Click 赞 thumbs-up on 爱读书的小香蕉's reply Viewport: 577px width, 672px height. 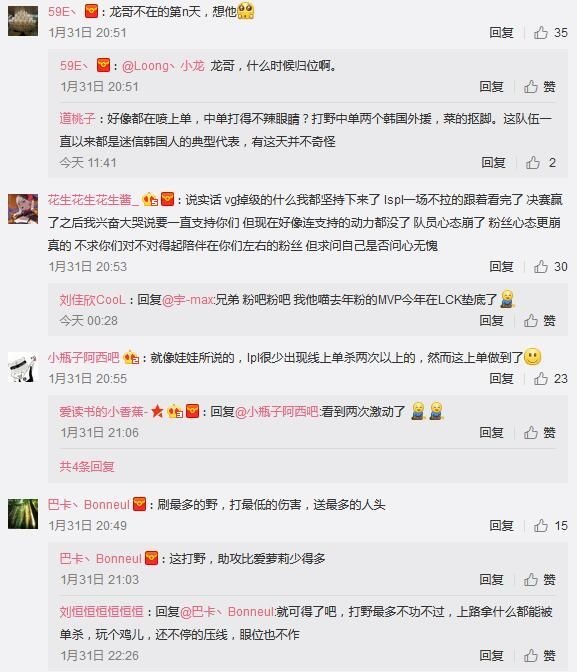(x=540, y=432)
